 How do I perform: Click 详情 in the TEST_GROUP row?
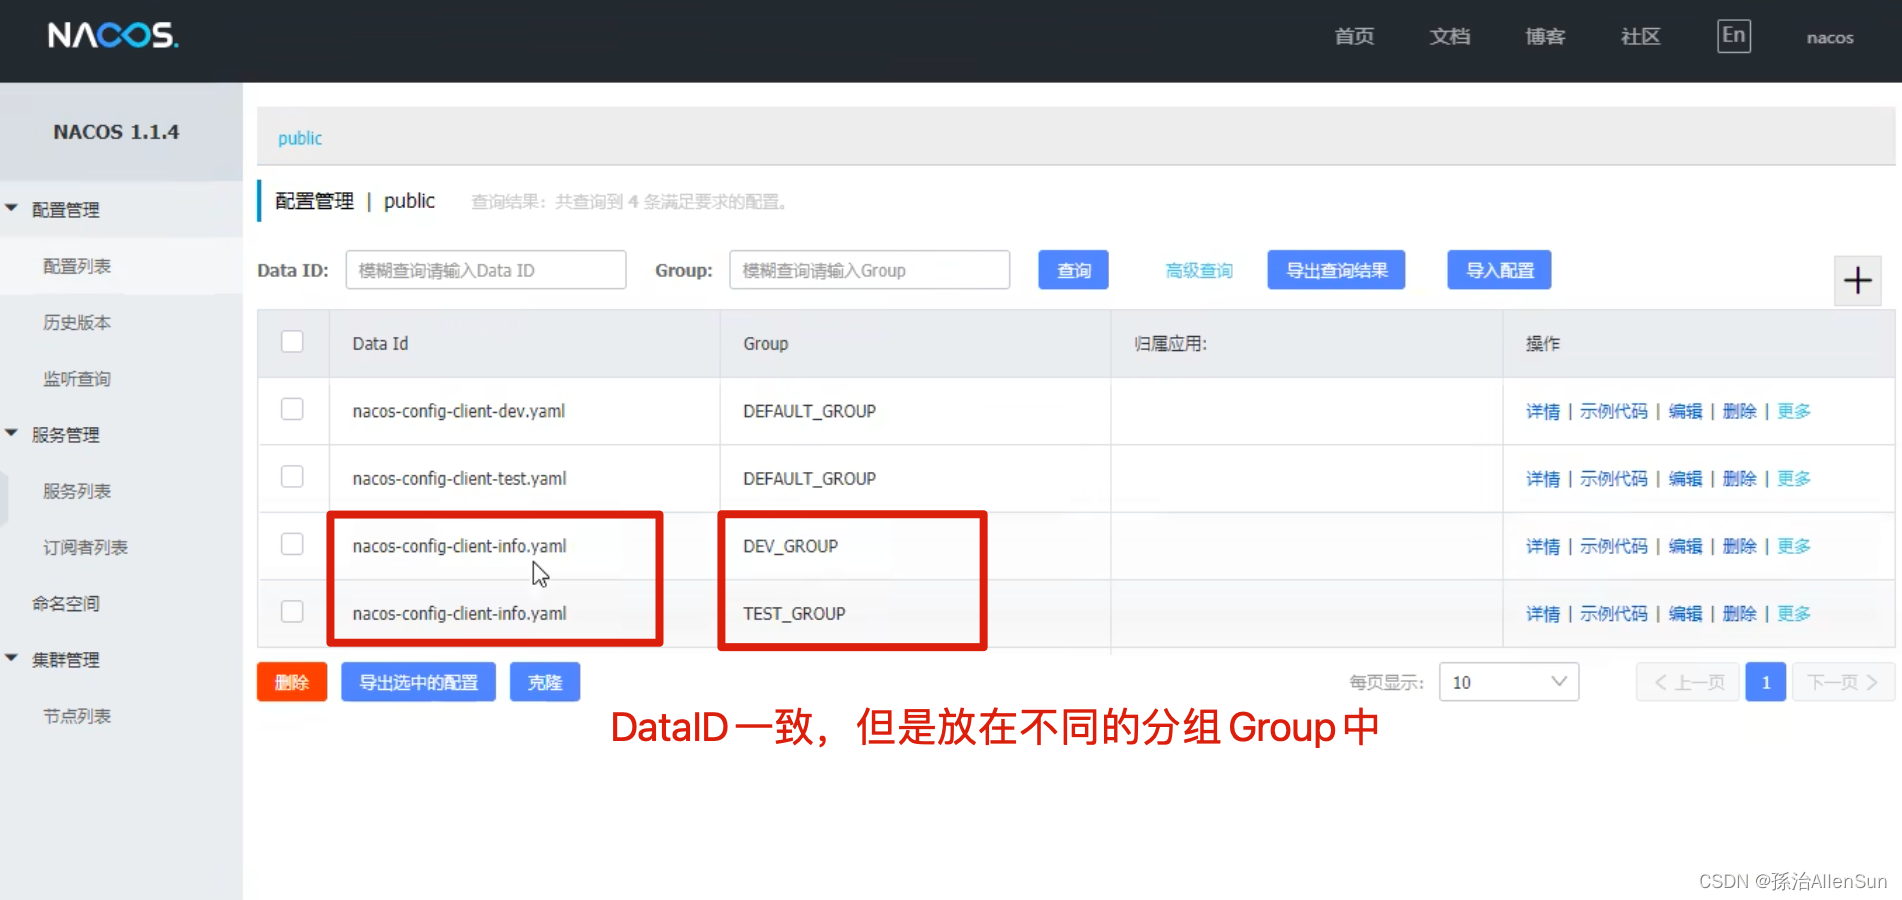pos(1543,613)
